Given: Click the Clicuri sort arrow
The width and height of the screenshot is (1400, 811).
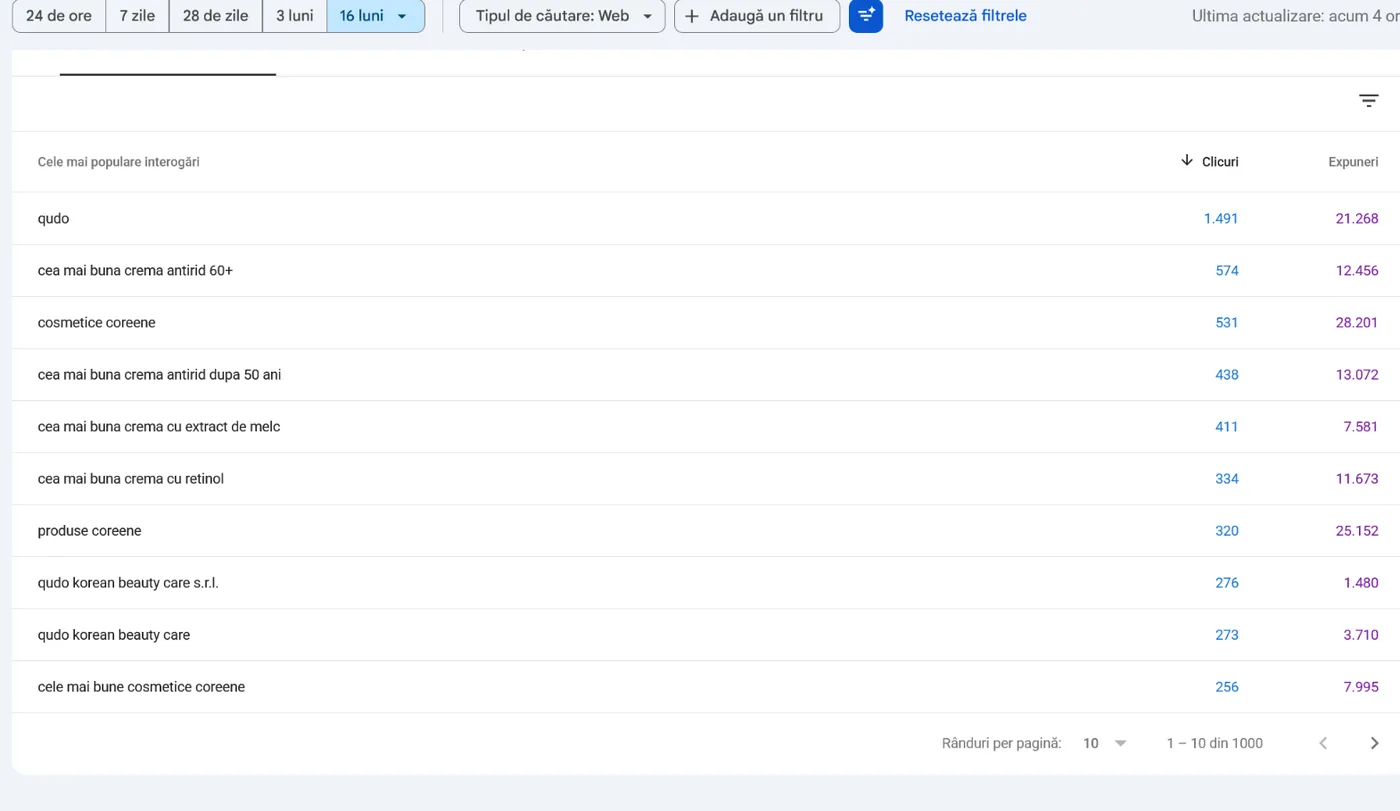Looking at the screenshot, I should point(1187,161).
